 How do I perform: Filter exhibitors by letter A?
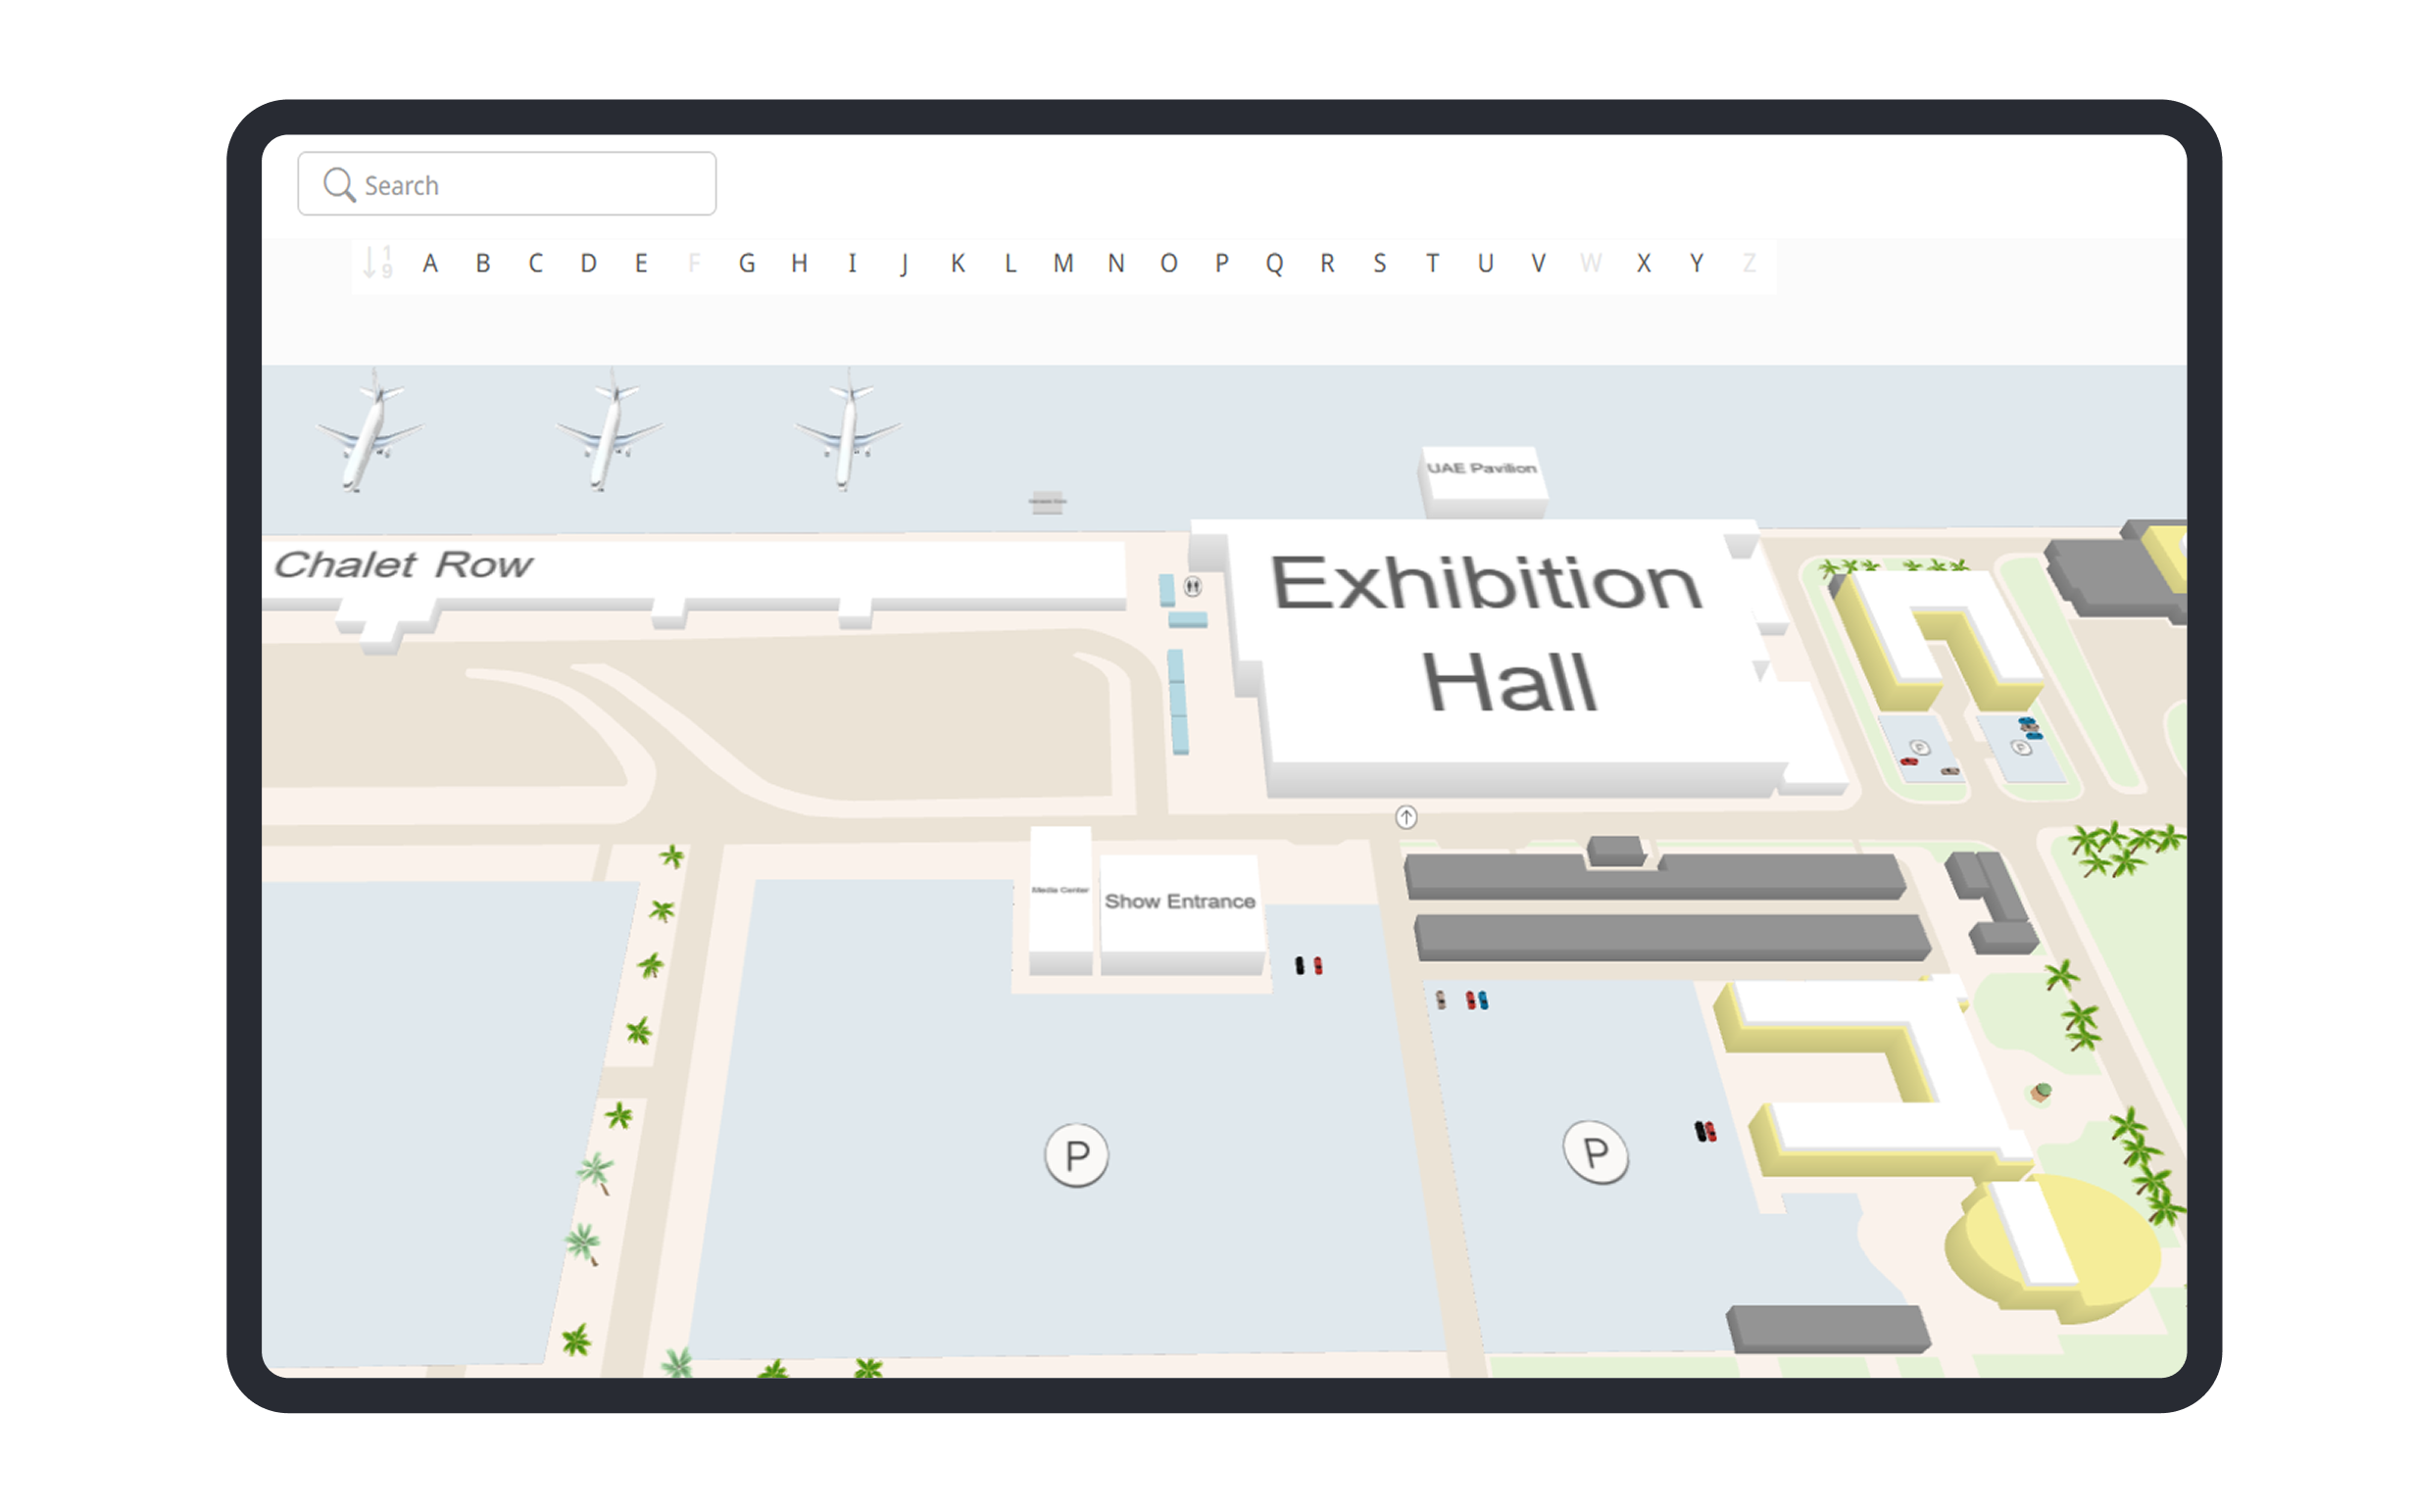[x=430, y=264]
